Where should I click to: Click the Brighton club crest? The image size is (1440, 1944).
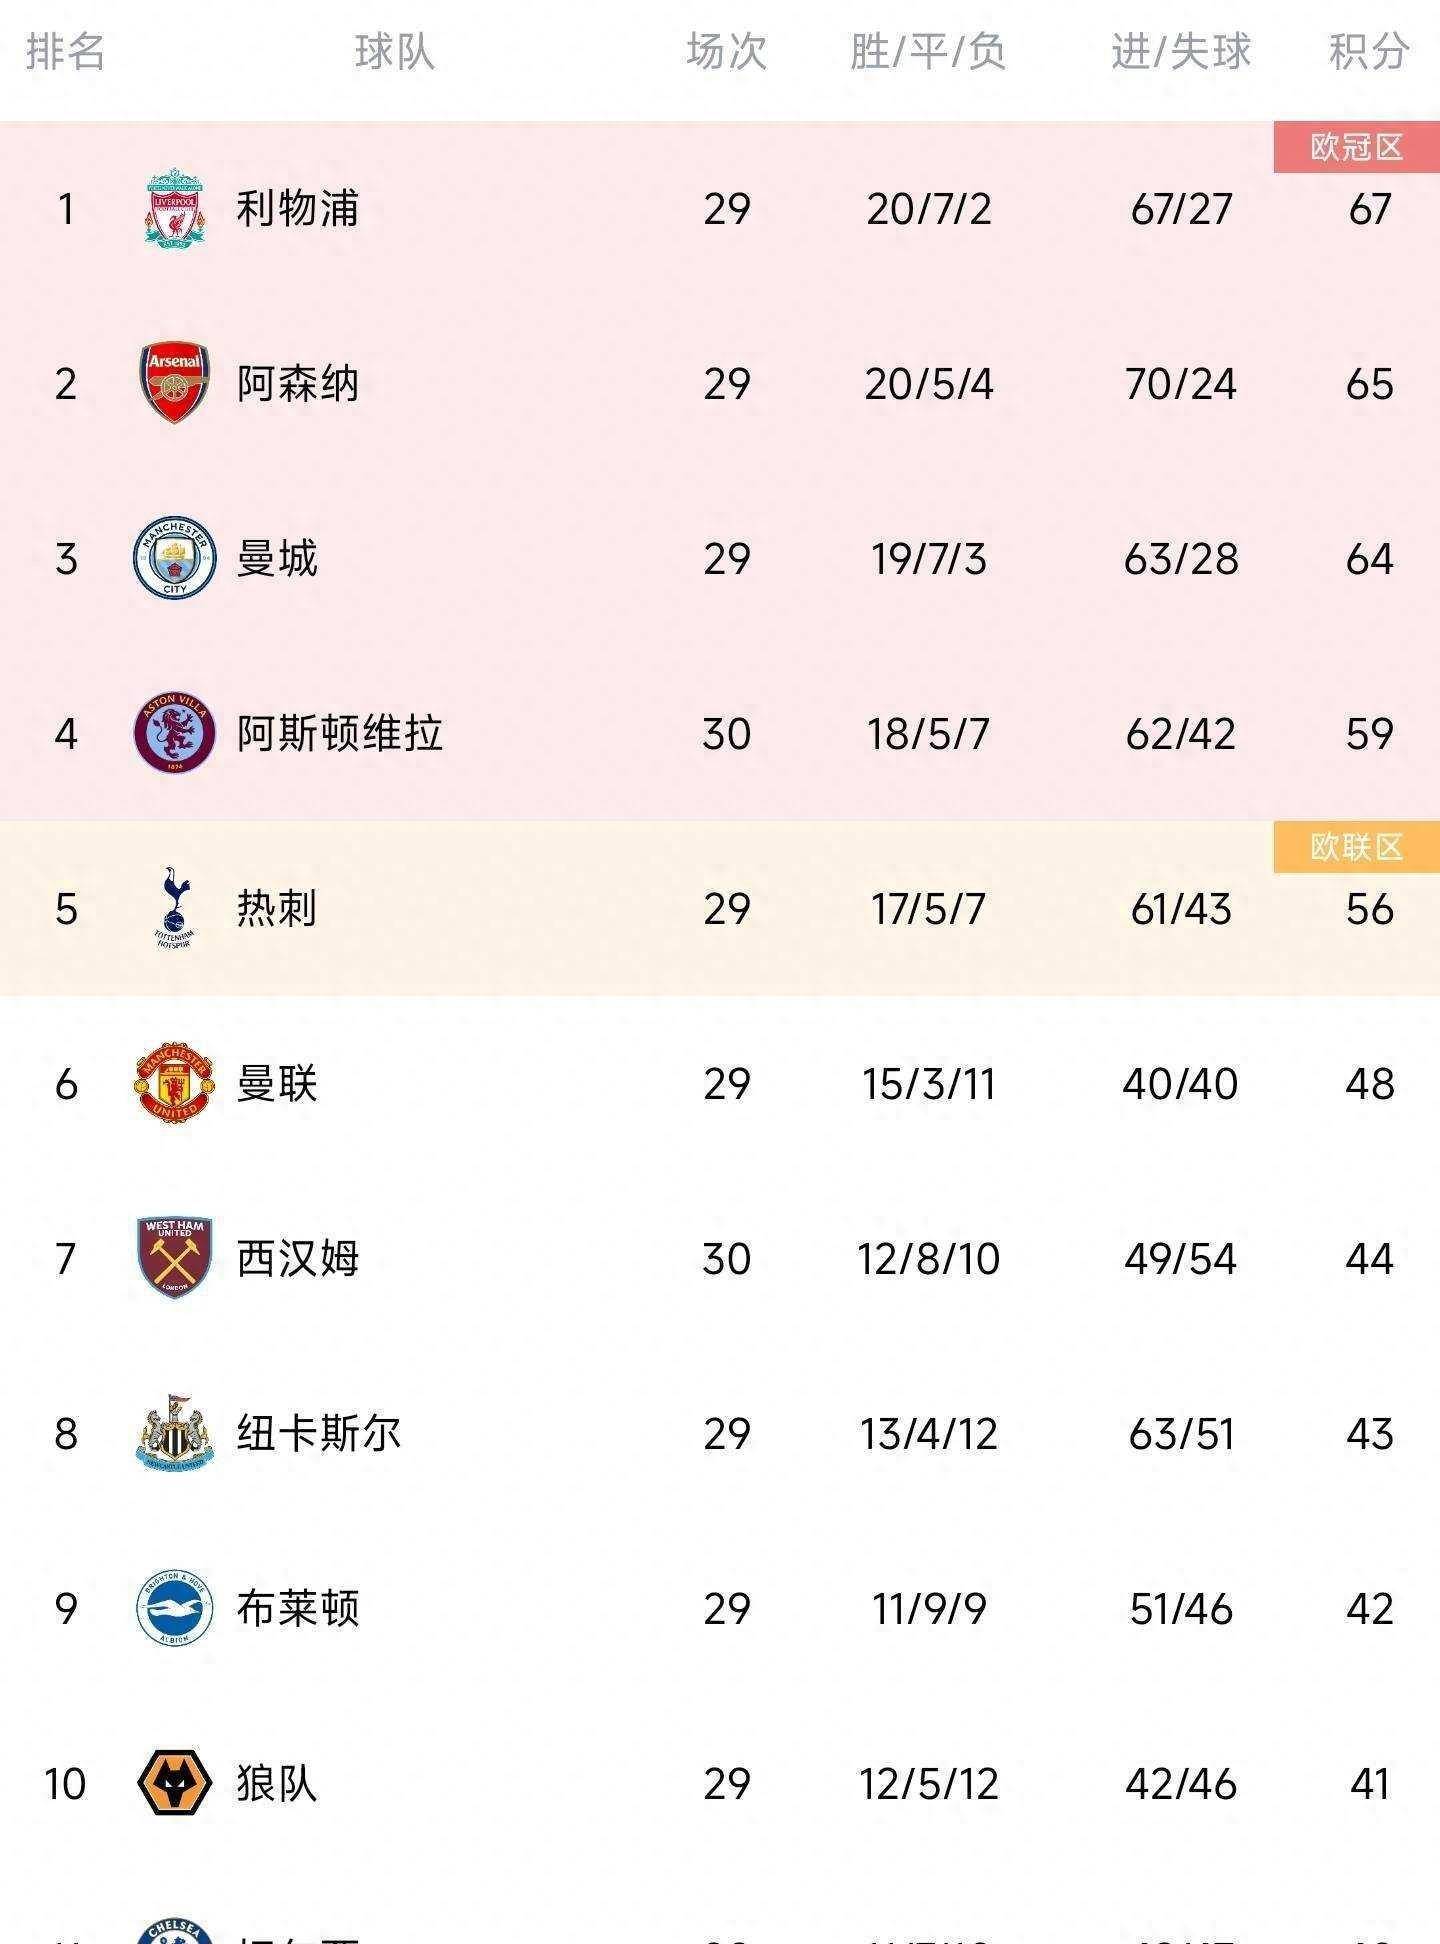174,1608
